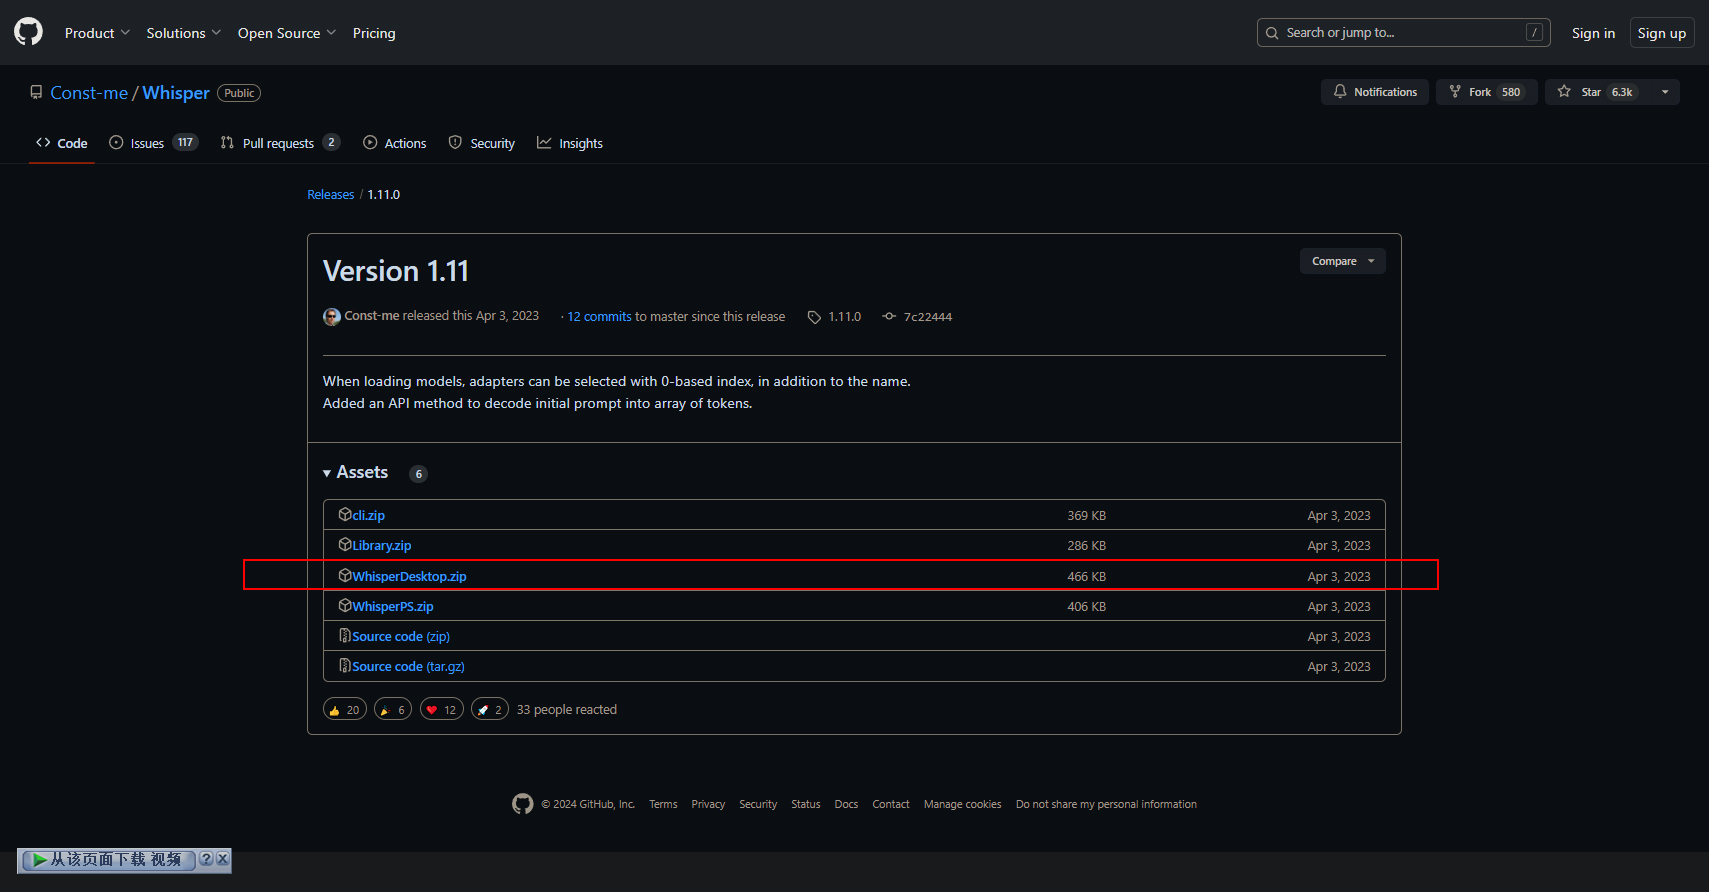Click the Sign up button
Viewport: 1709px width, 892px height.
click(1661, 33)
